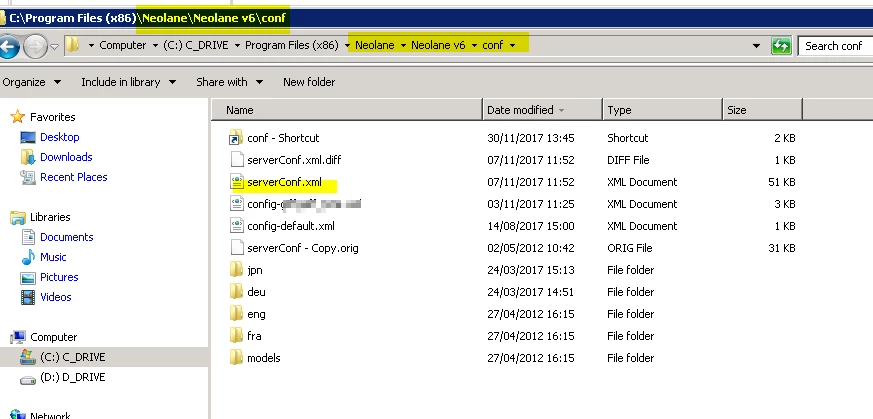Screen dimensions: 873x419
Task: Click the Videos filmstrip icon
Action: pos(28,297)
